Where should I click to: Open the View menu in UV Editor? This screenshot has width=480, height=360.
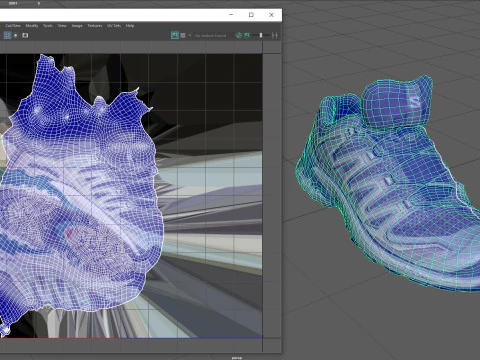(x=62, y=26)
